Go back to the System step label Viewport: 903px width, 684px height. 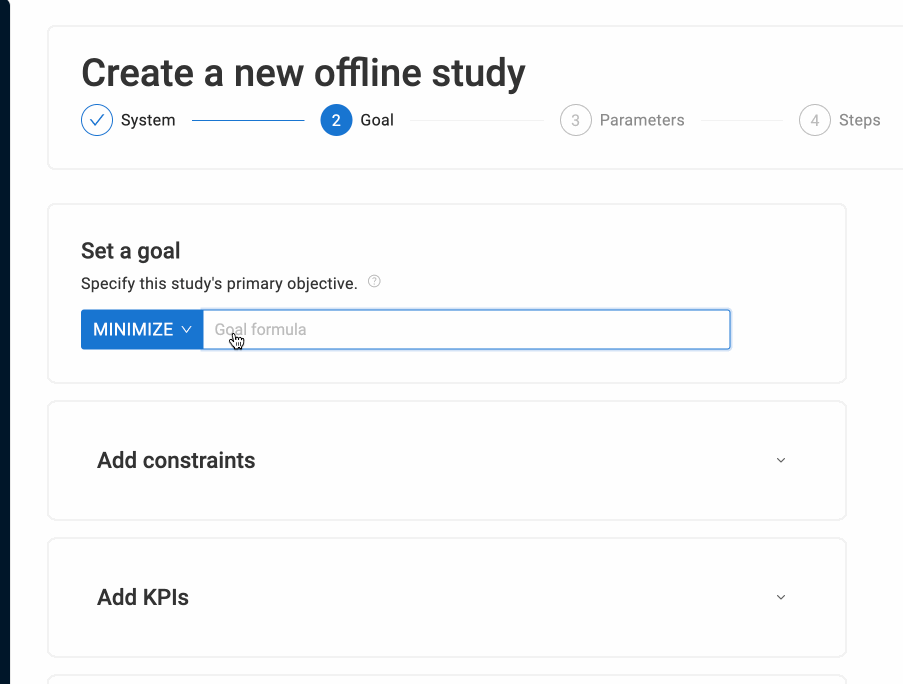point(148,120)
